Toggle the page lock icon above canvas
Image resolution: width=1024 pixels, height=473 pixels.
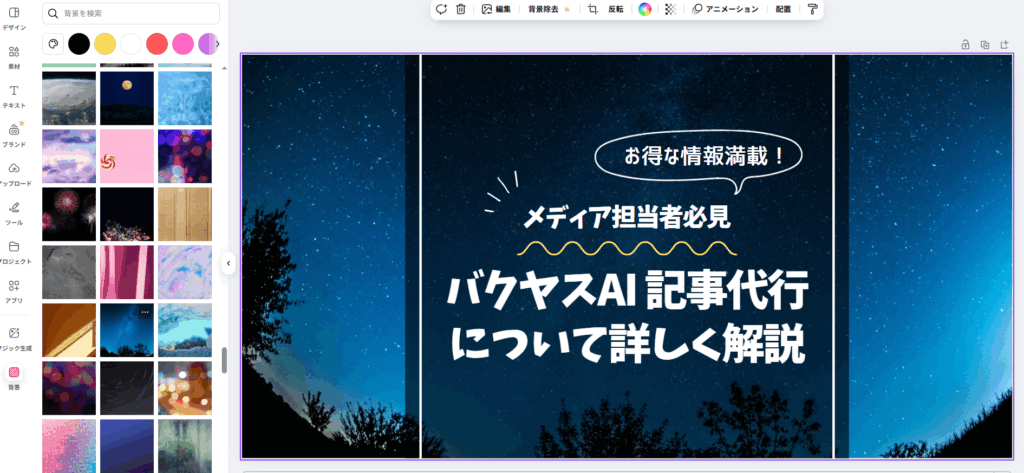tap(965, 45)
